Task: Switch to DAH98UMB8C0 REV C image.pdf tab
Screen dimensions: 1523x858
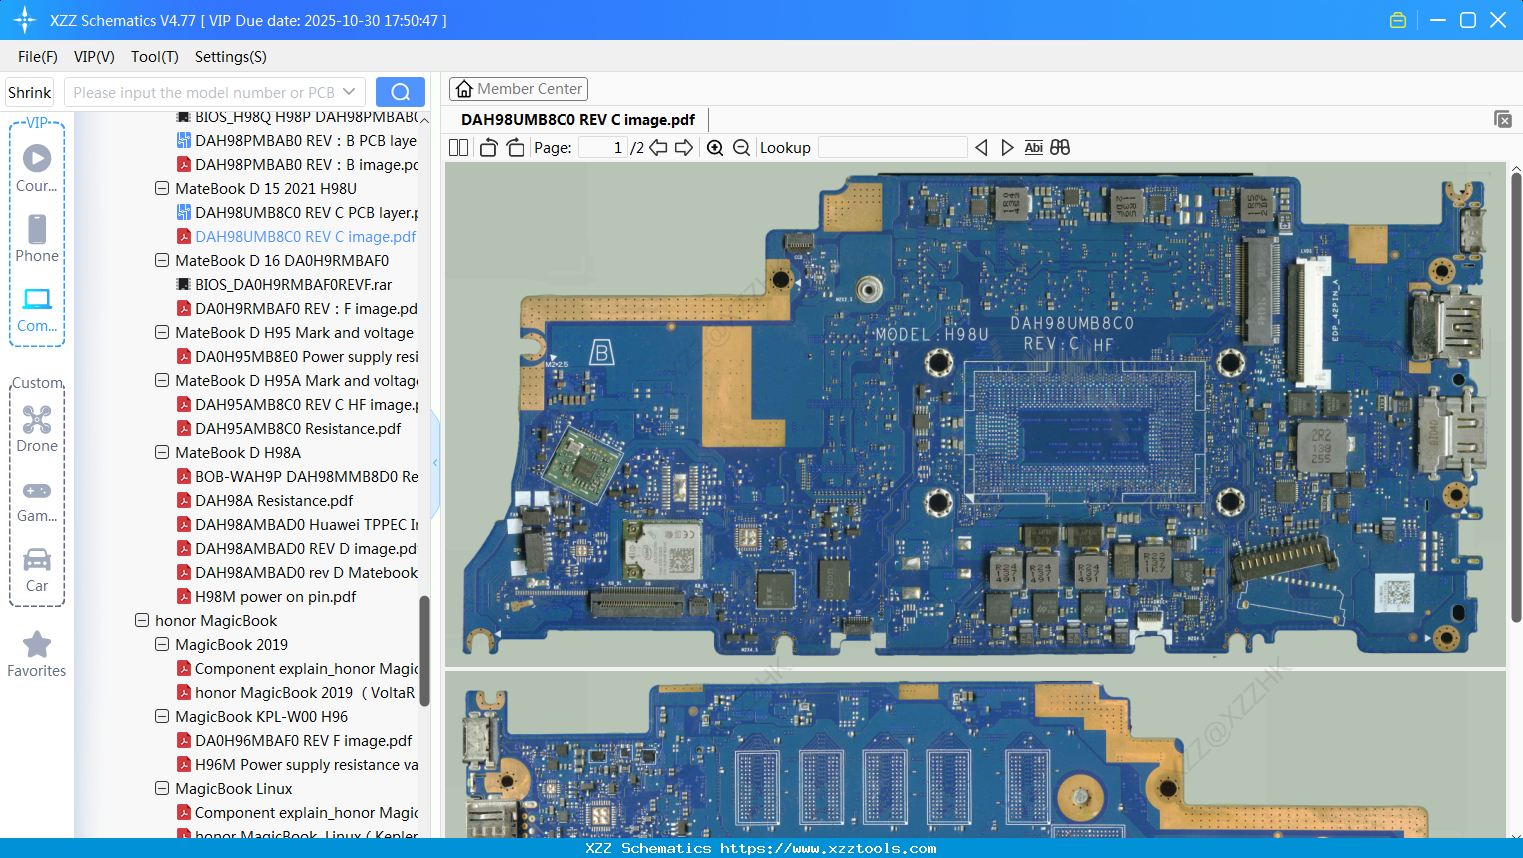Action: point(578,120)
